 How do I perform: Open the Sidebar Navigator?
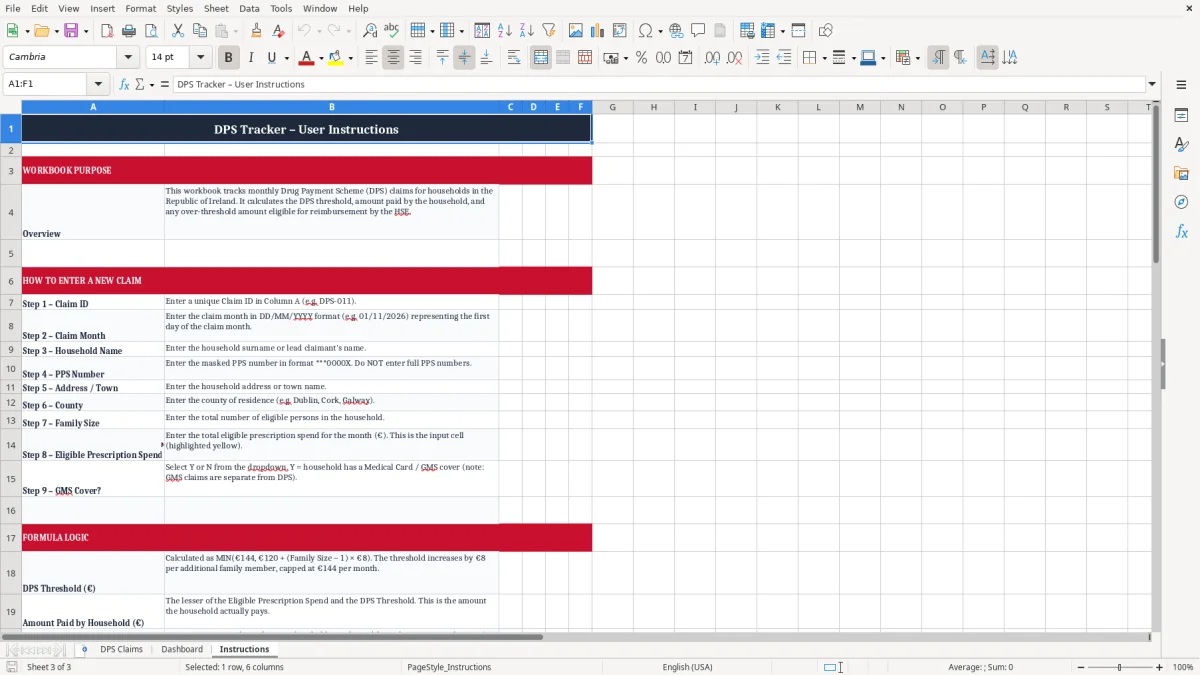1181,202
